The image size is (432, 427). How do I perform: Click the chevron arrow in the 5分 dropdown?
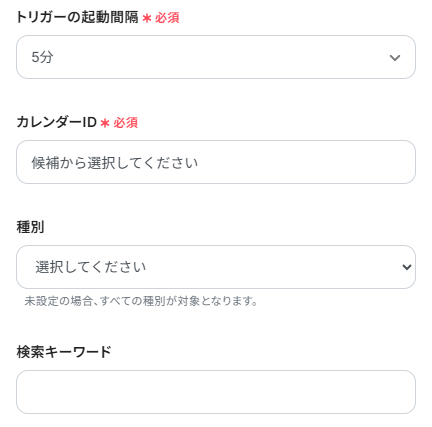click(x=395, y=58)
